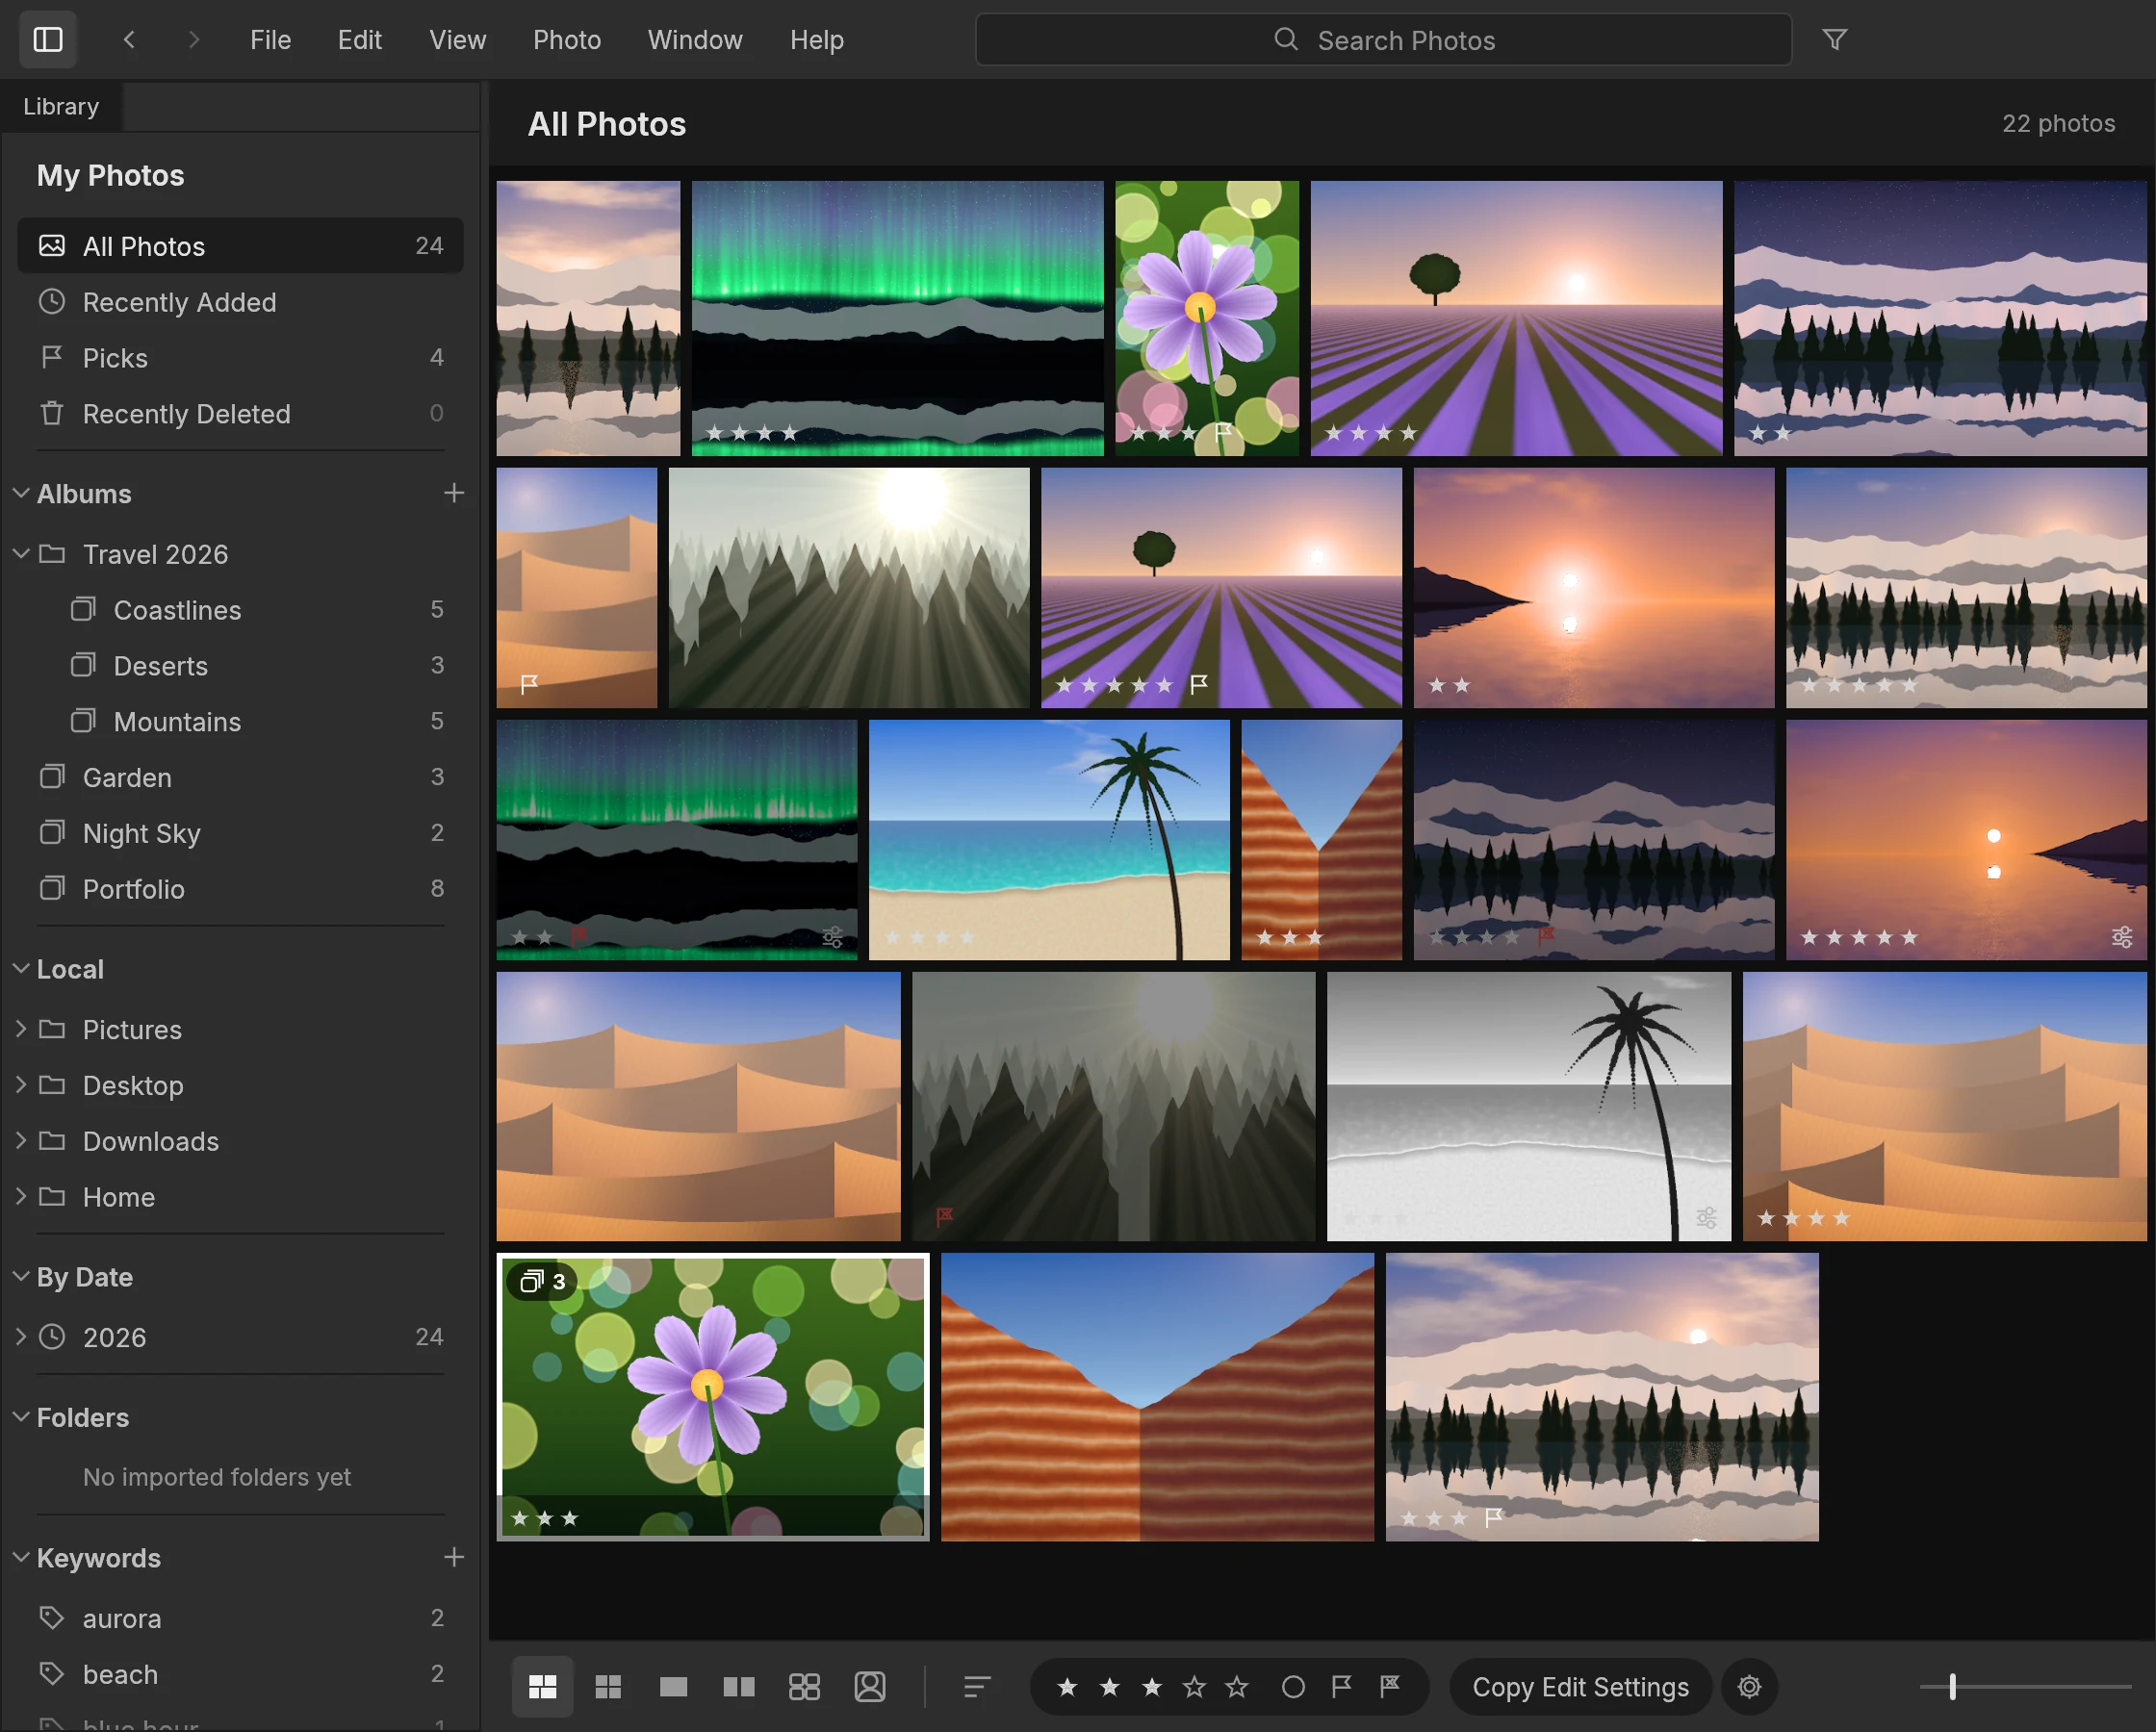Set rating to five stars
Viewport: 2156px width, 1732px height.
point(1237,1687)
